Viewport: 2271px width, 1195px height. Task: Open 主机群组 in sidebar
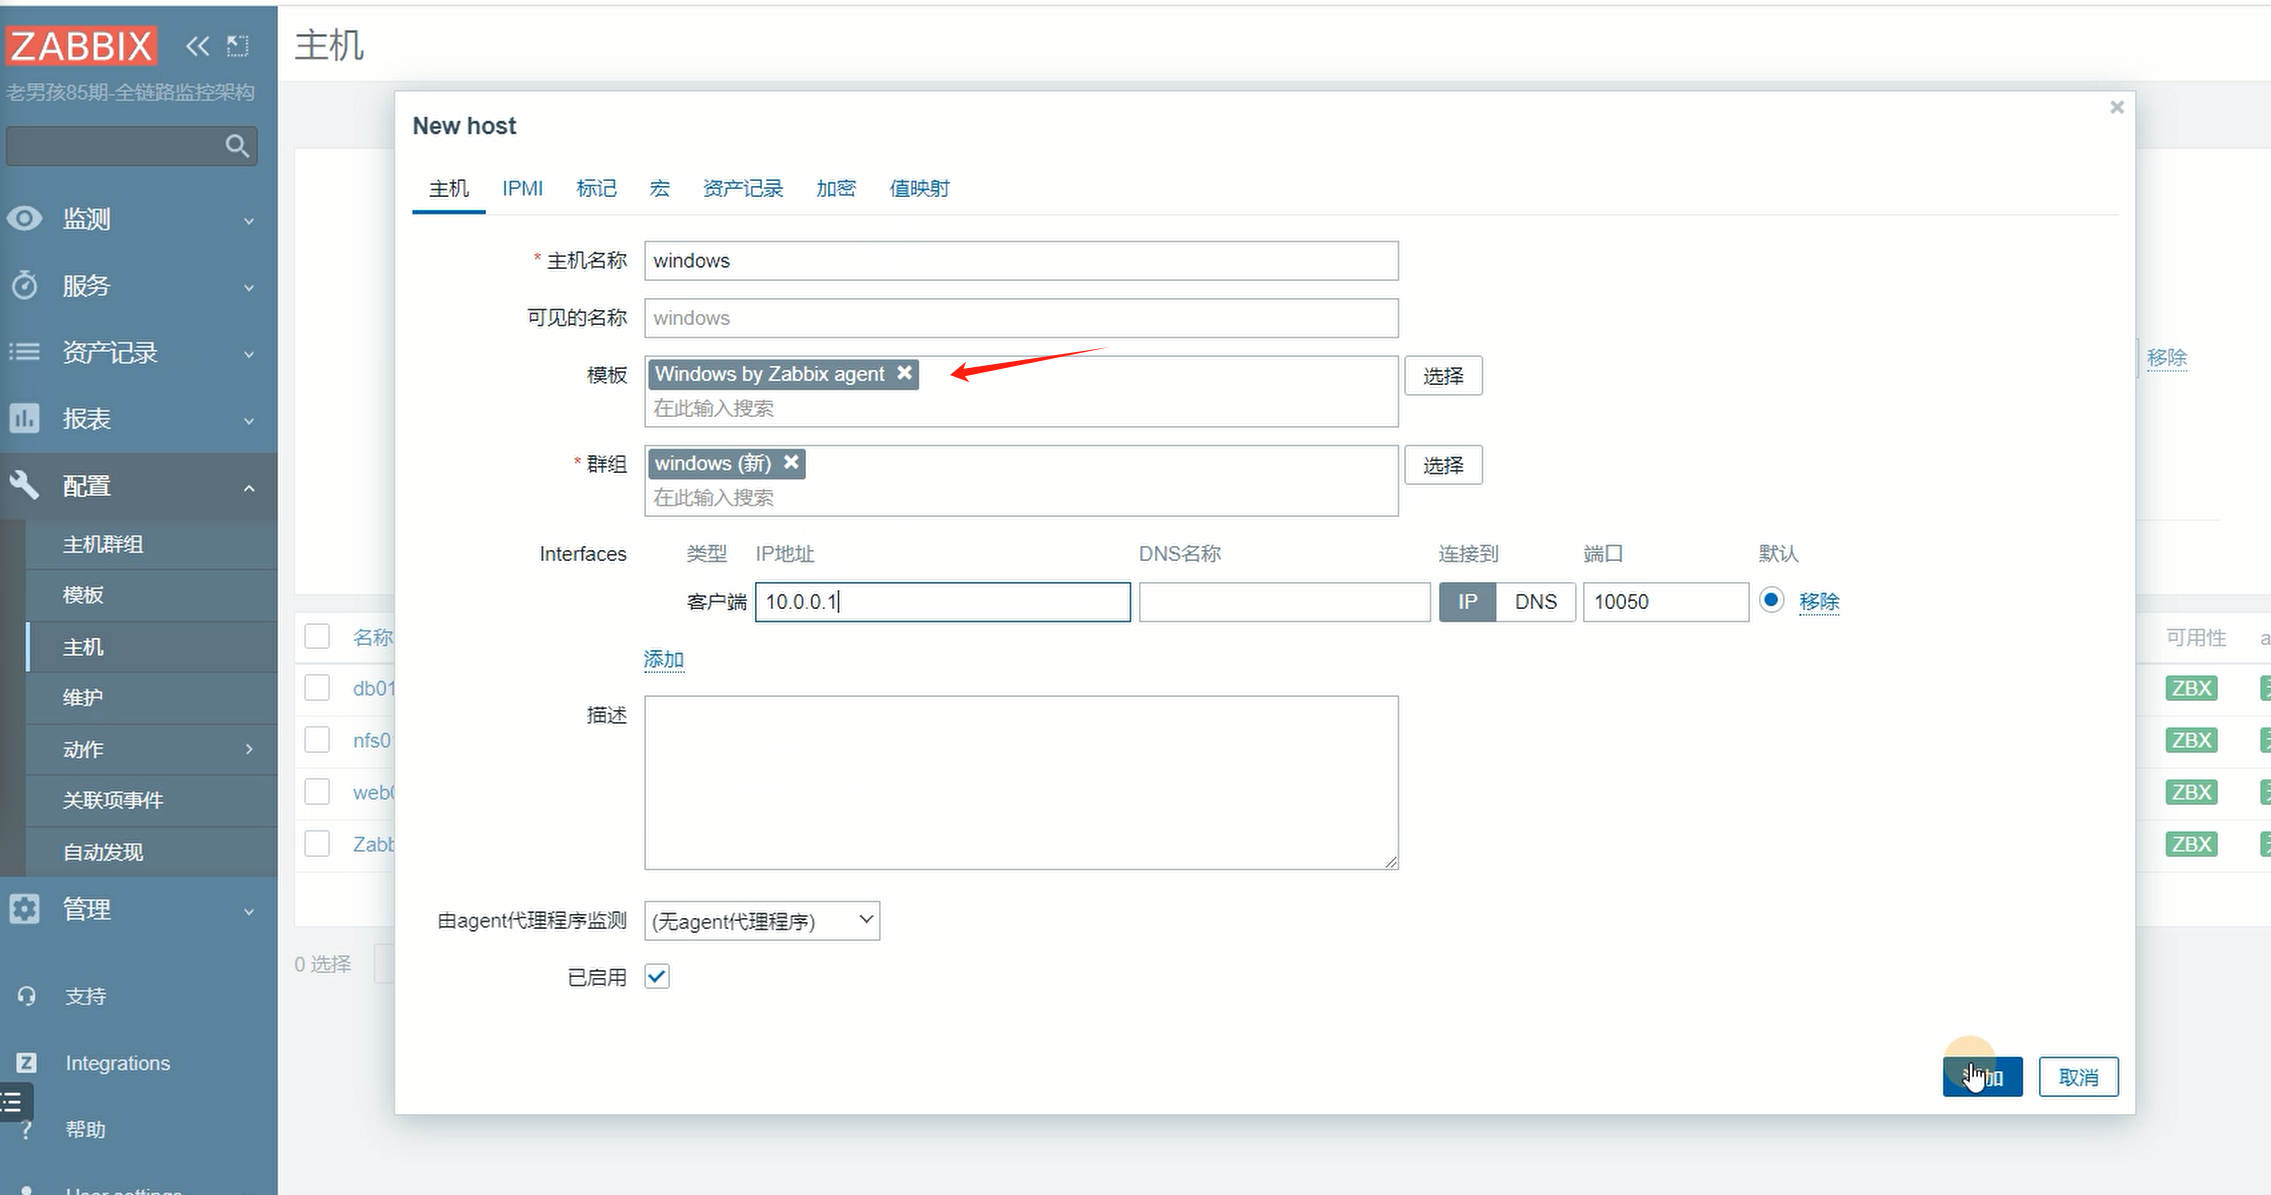pyautogui.click(x=103, y=544)
